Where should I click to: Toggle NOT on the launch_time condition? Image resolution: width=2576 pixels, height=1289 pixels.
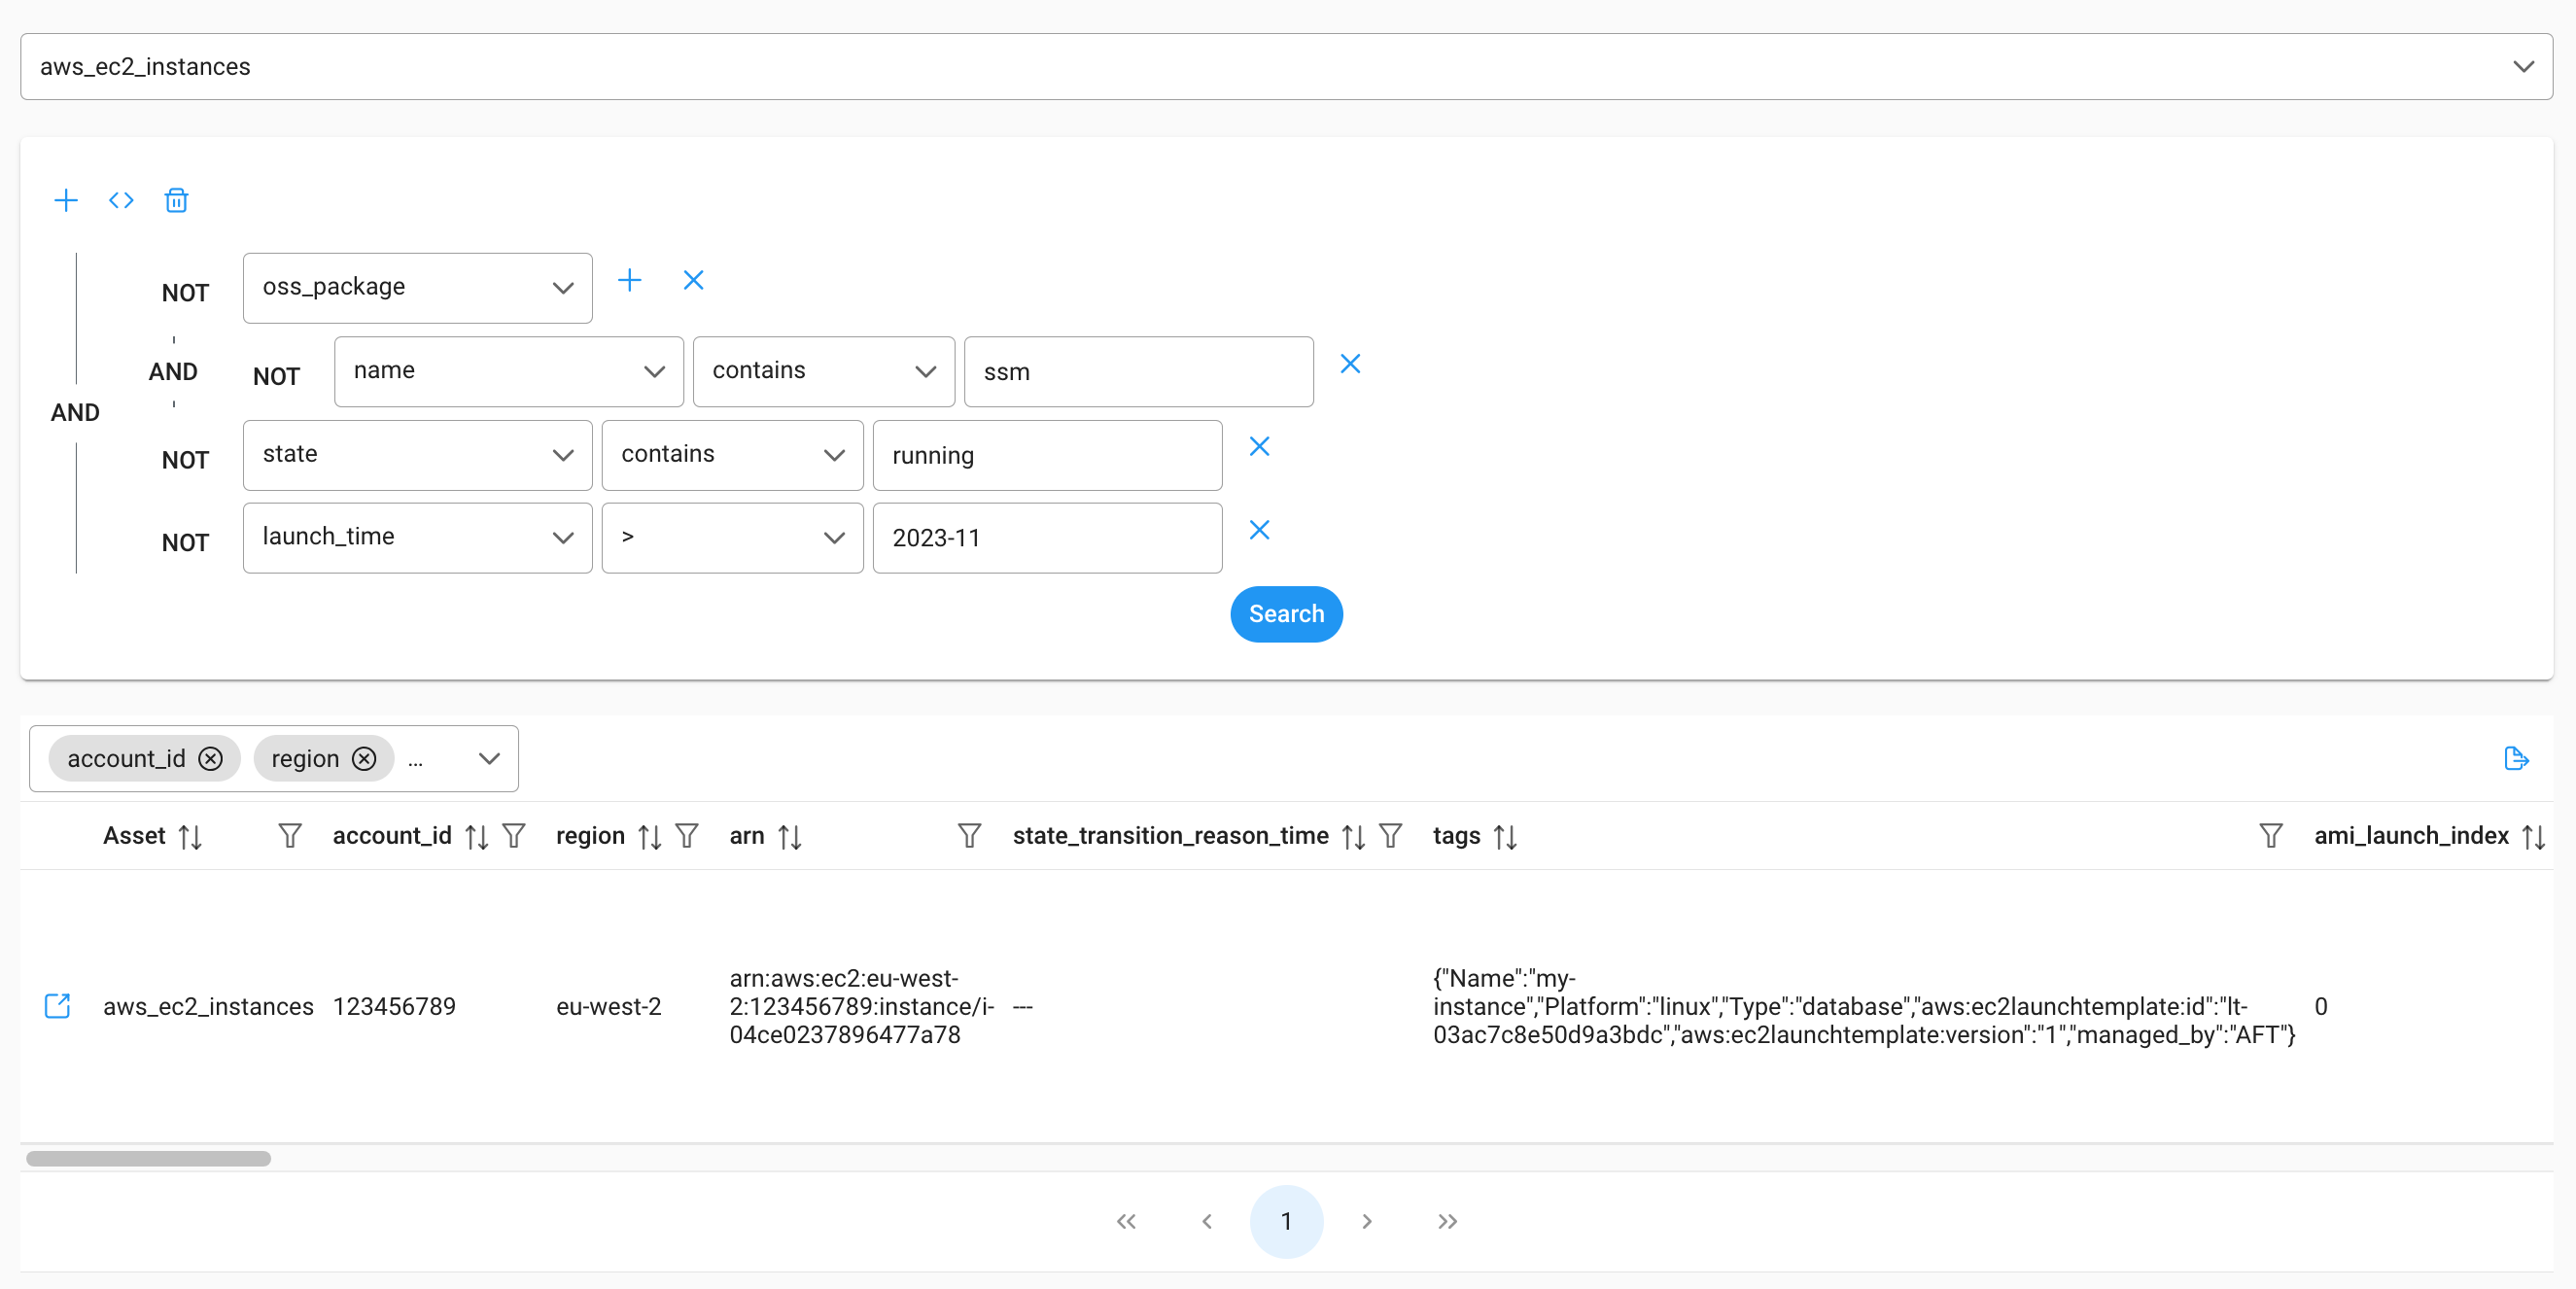tap(185, 543)
